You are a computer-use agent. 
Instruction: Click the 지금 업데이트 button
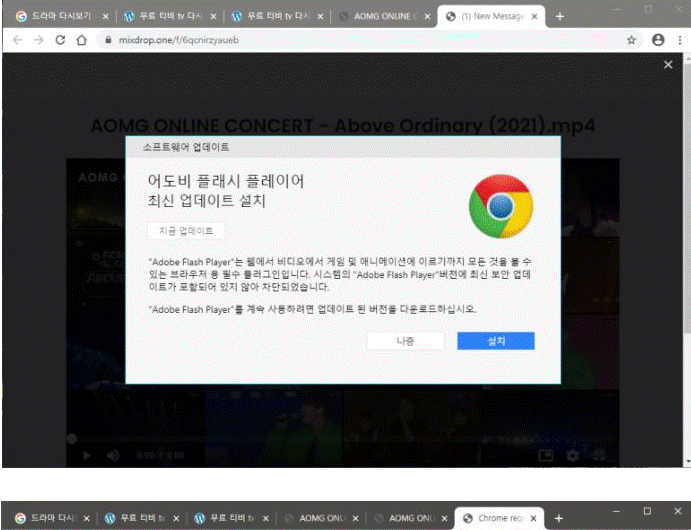pos(186,231)
